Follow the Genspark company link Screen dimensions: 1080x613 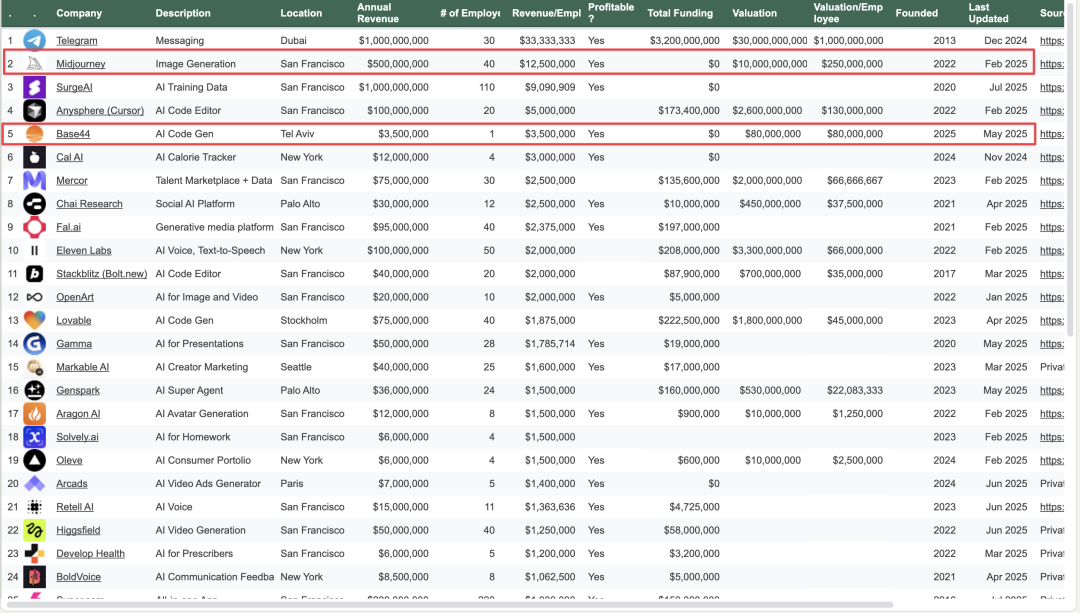(x=78, y=391)
